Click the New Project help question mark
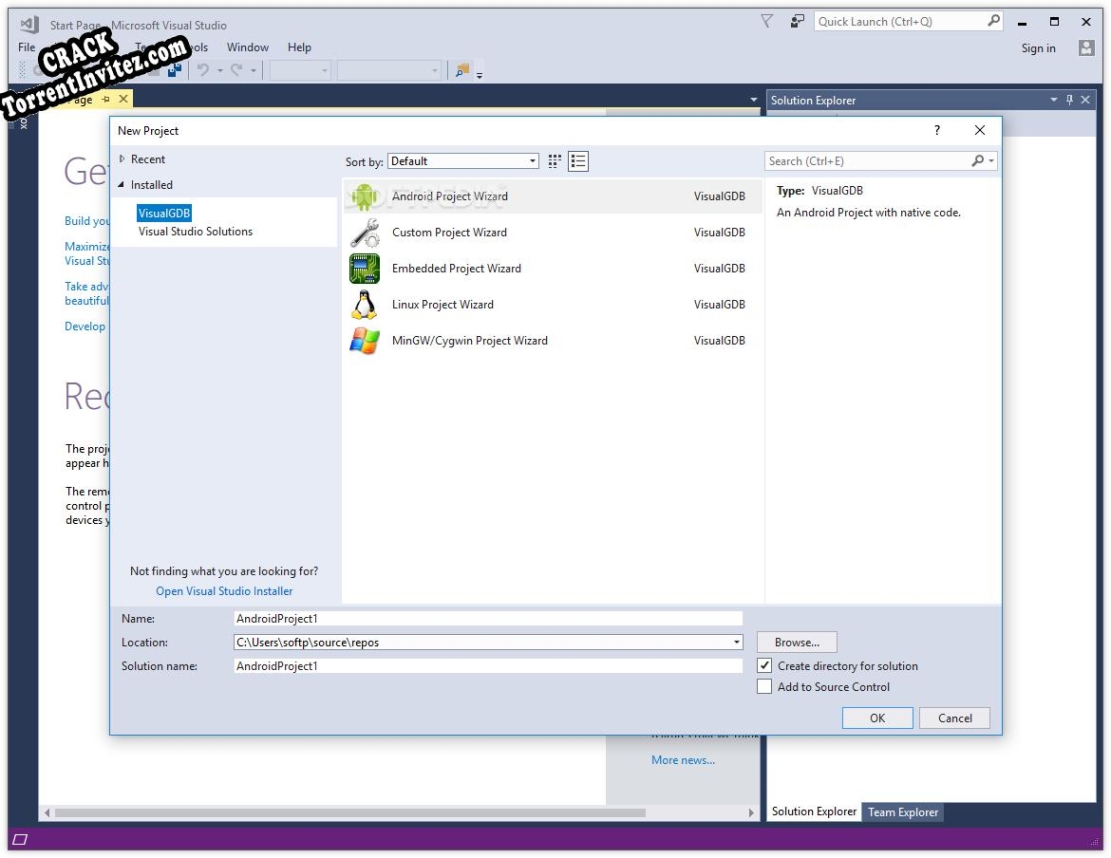Screen dimensions: 1111x858 [937, 130]
